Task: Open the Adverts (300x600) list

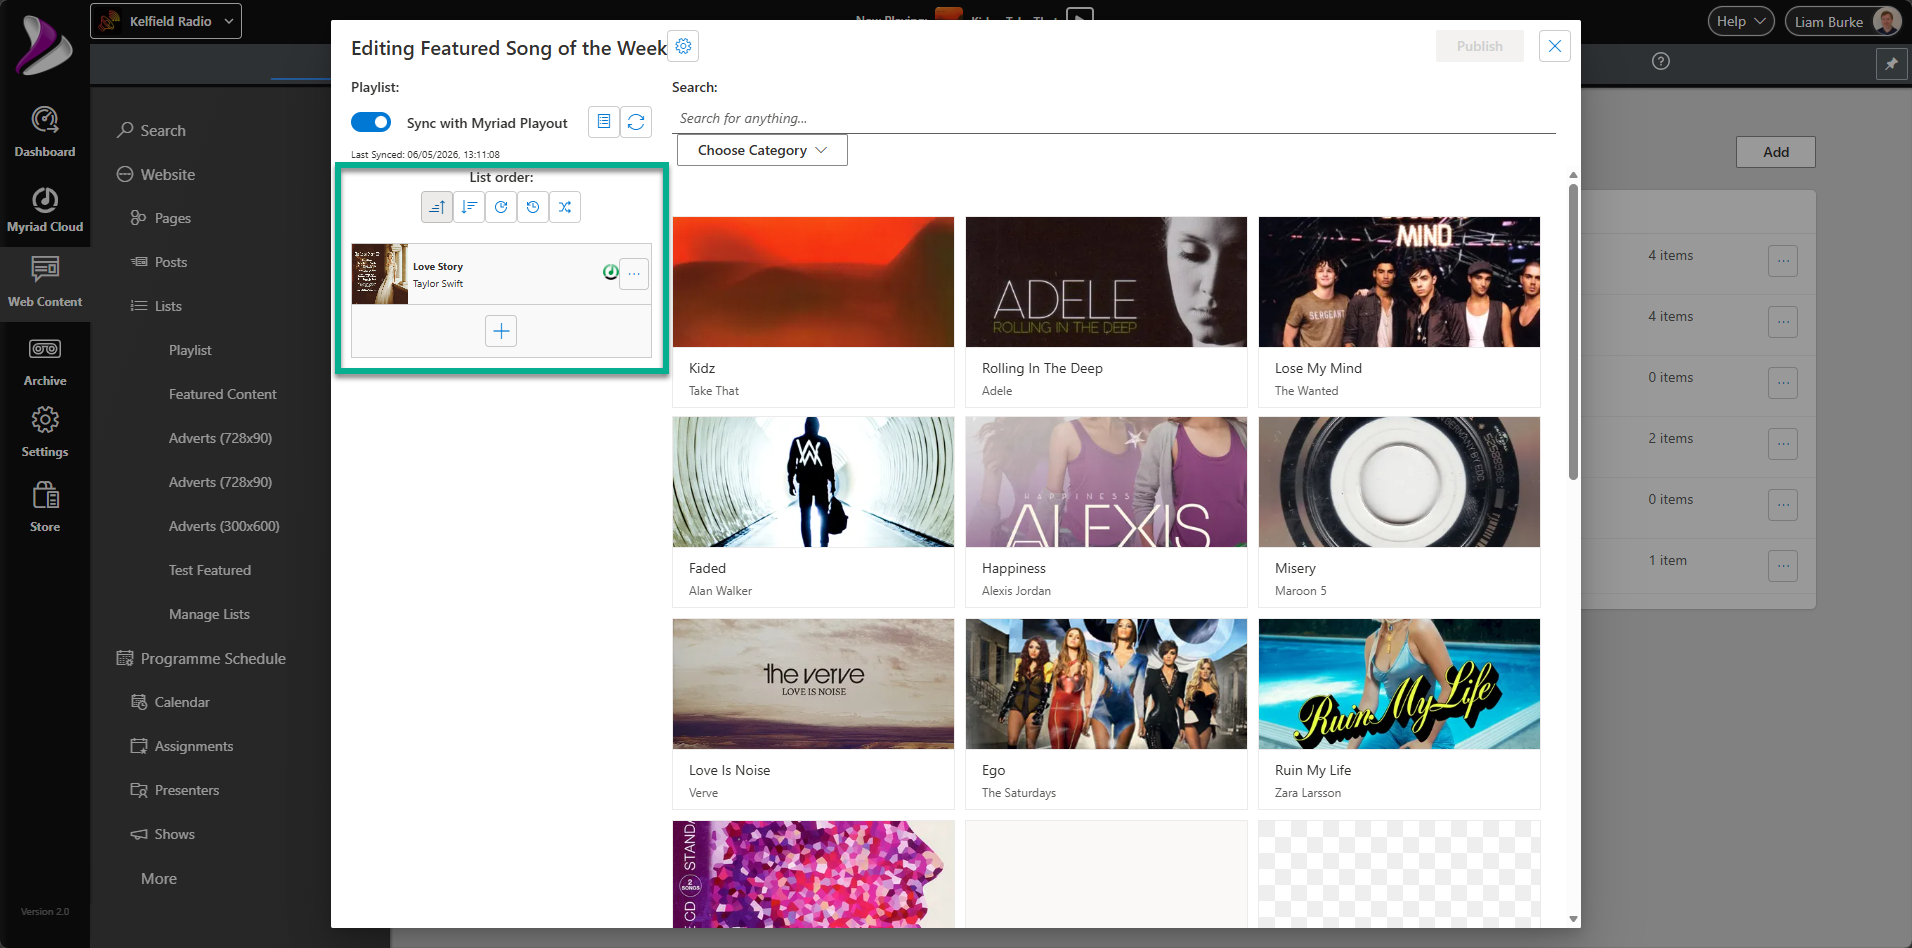Action: (224, 526)
